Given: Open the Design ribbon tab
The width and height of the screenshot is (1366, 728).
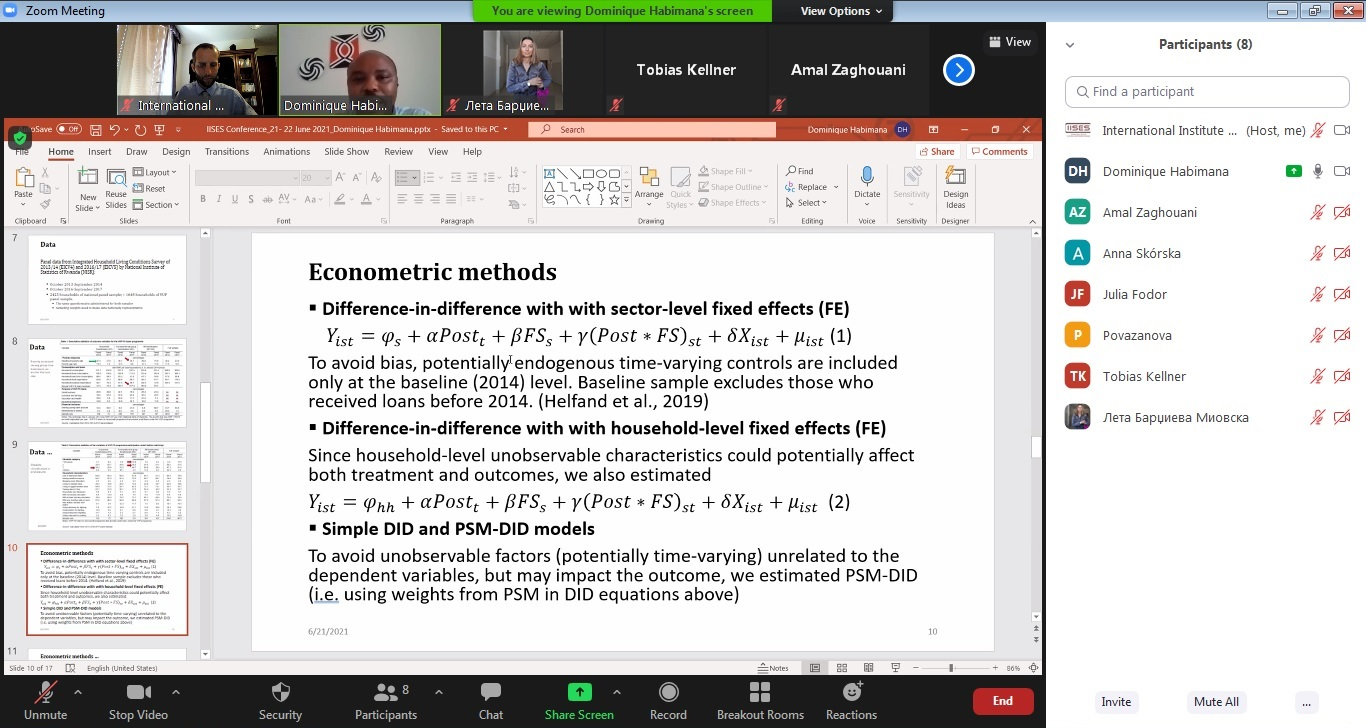Looking at the screenshot, I should (x=176, y=152).
